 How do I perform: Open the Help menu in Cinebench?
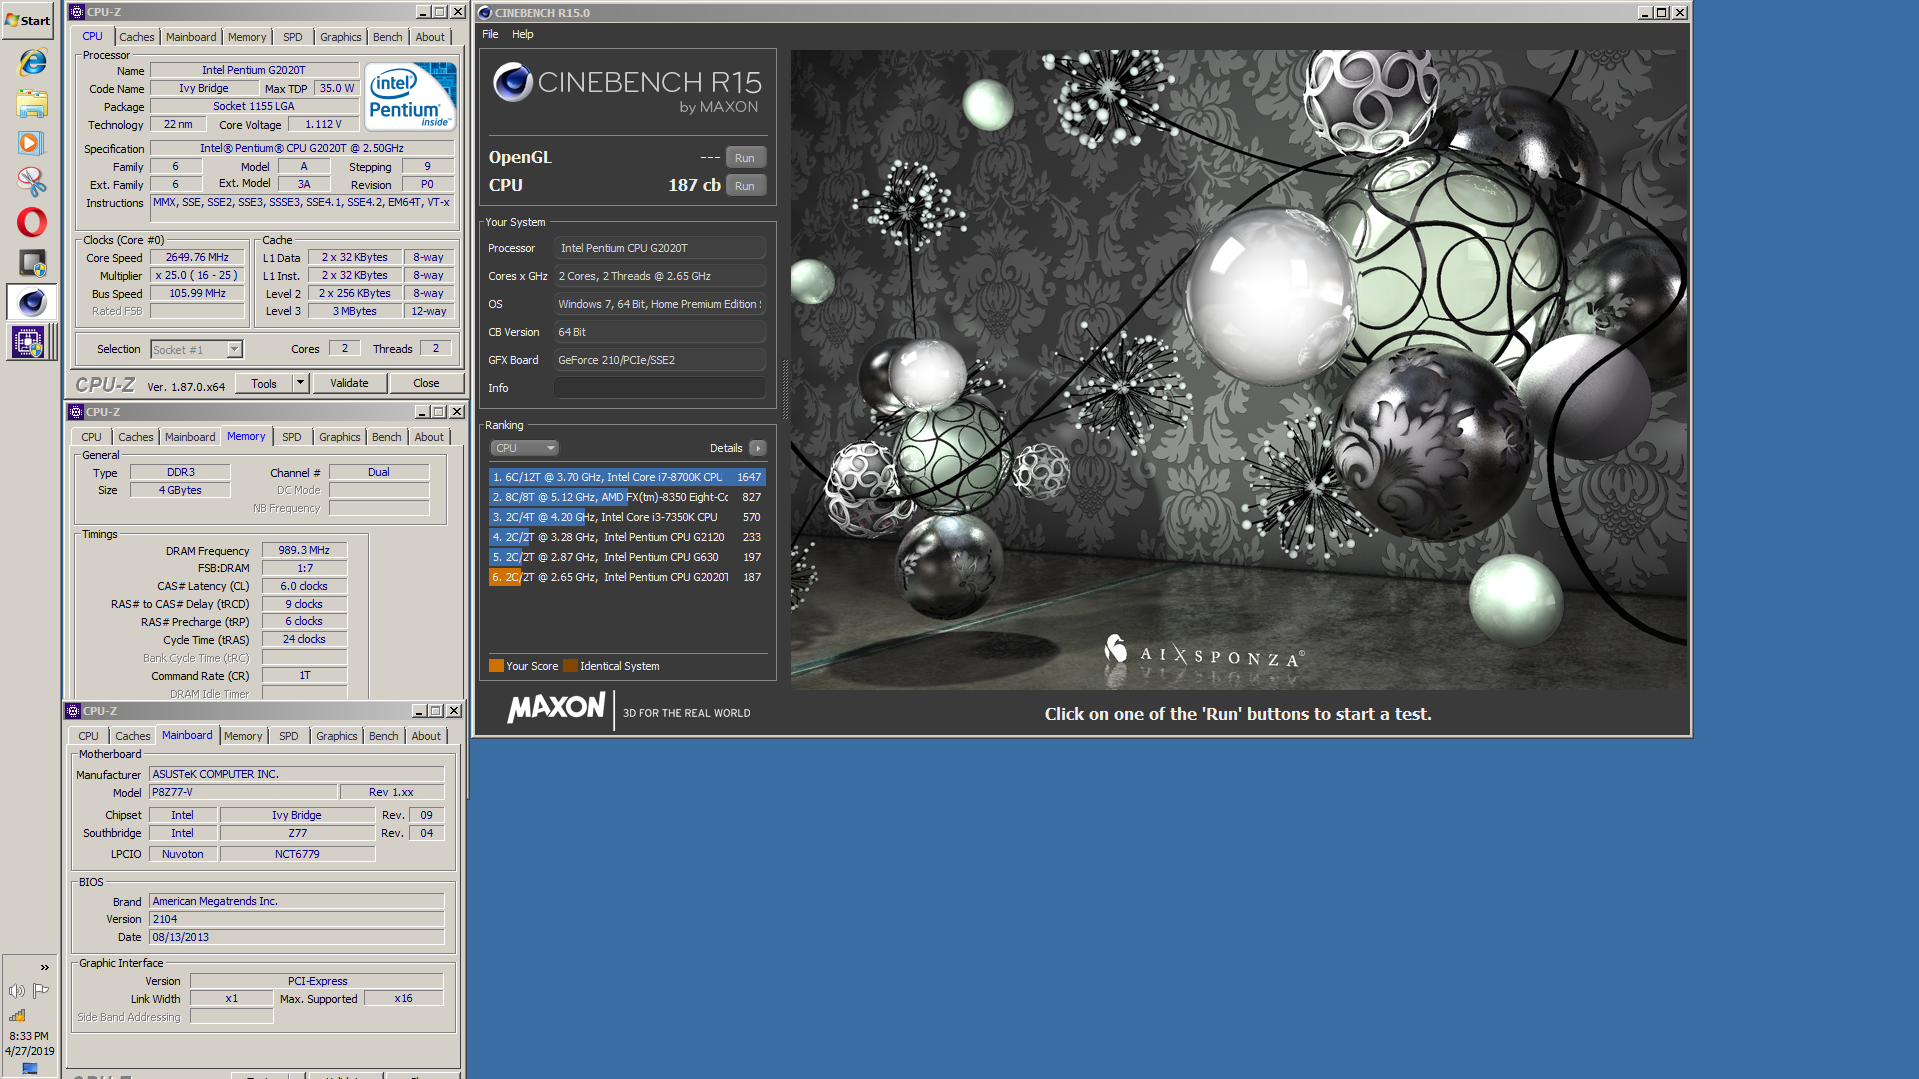(x=523, y=34)
